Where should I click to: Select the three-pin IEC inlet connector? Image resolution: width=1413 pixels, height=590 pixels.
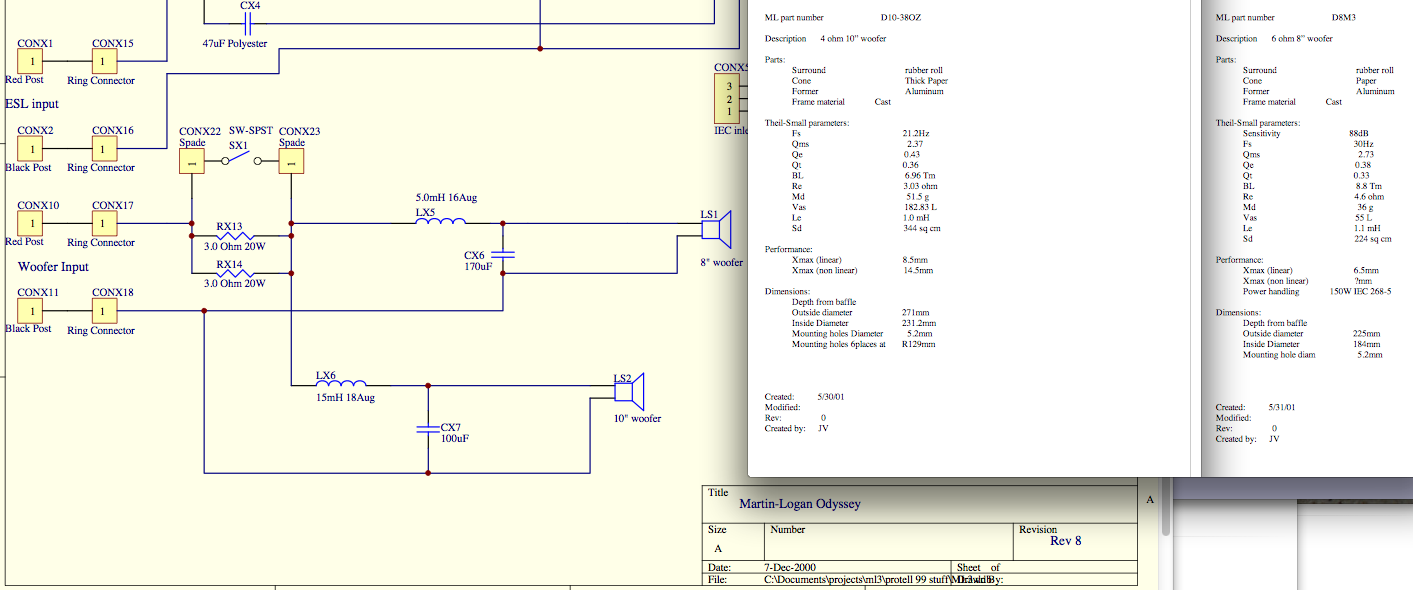tap(729, 99)
